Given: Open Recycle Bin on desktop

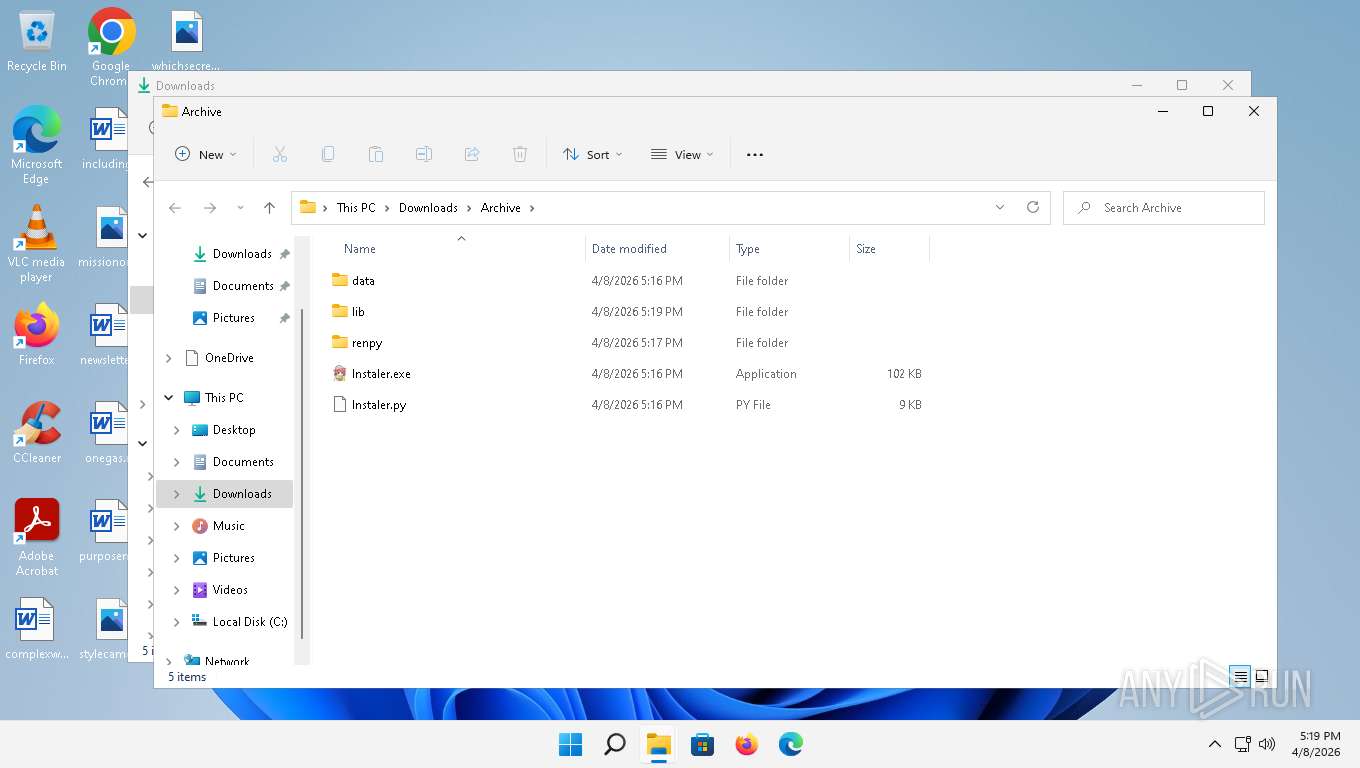Looking at the screenshot, I should pos(37,42).
